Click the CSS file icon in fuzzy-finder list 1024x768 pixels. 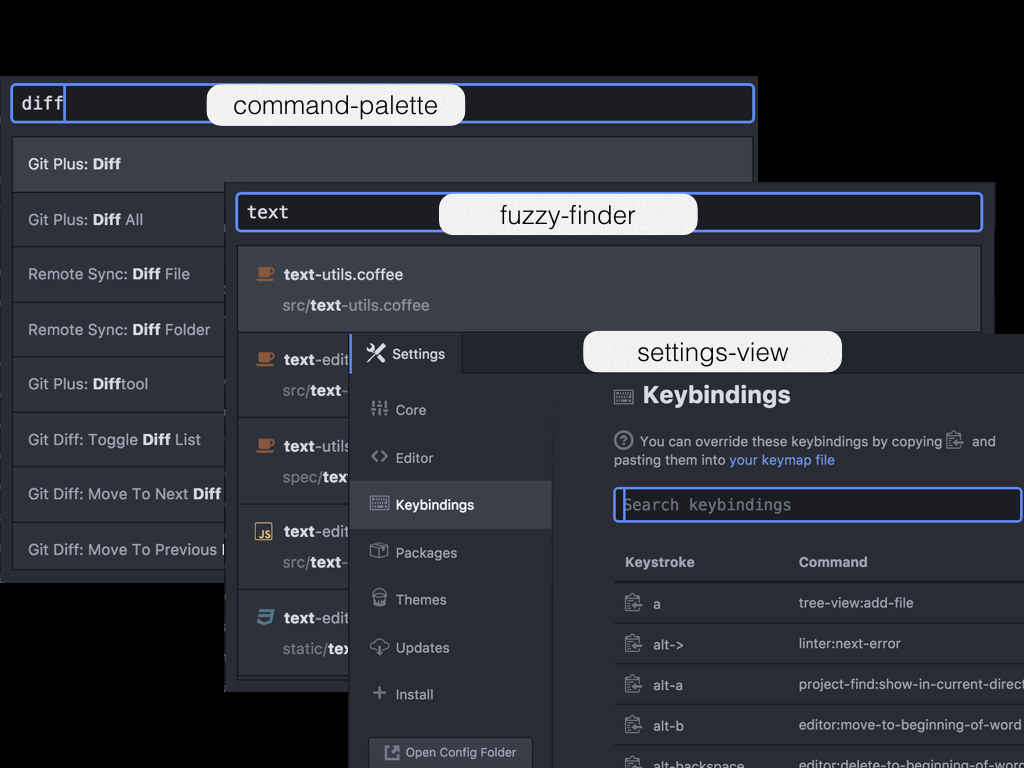(x=264, y=617)
